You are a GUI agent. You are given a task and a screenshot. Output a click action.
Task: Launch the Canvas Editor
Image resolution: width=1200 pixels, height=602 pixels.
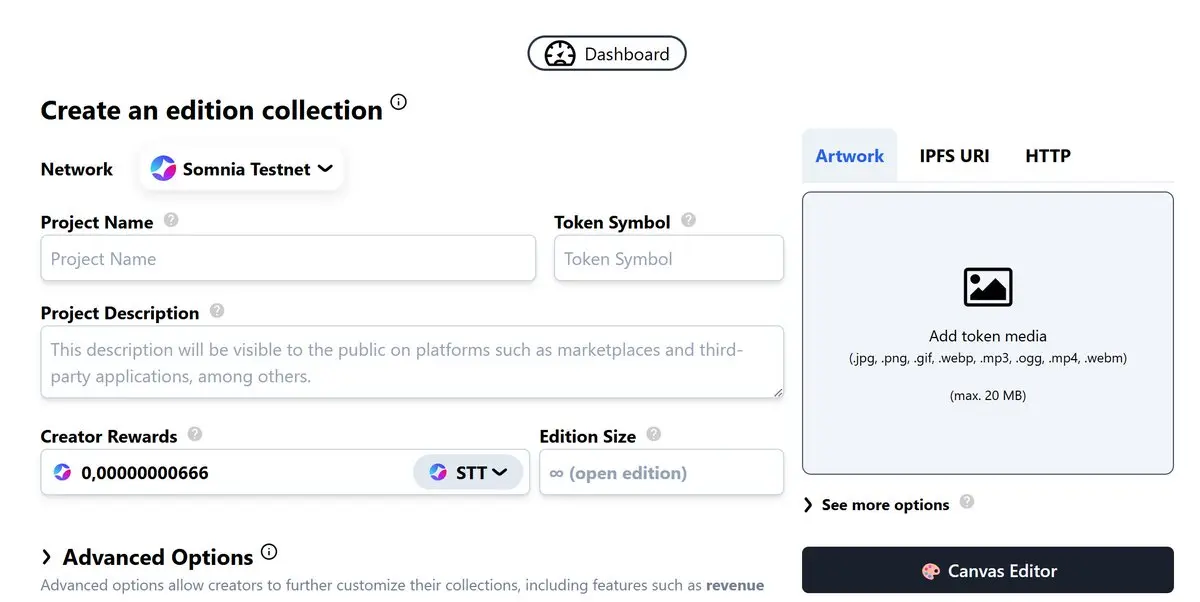point(988,571)
